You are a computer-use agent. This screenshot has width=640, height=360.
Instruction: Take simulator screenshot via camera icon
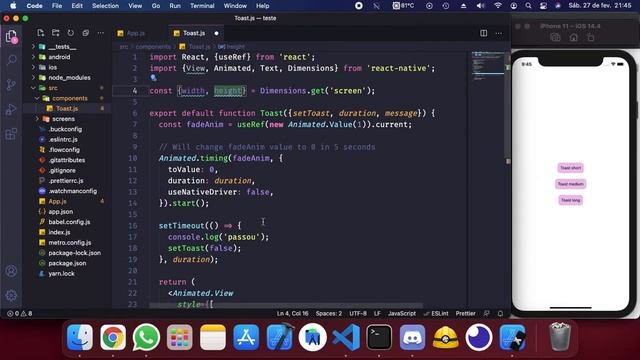coord(555,38)
